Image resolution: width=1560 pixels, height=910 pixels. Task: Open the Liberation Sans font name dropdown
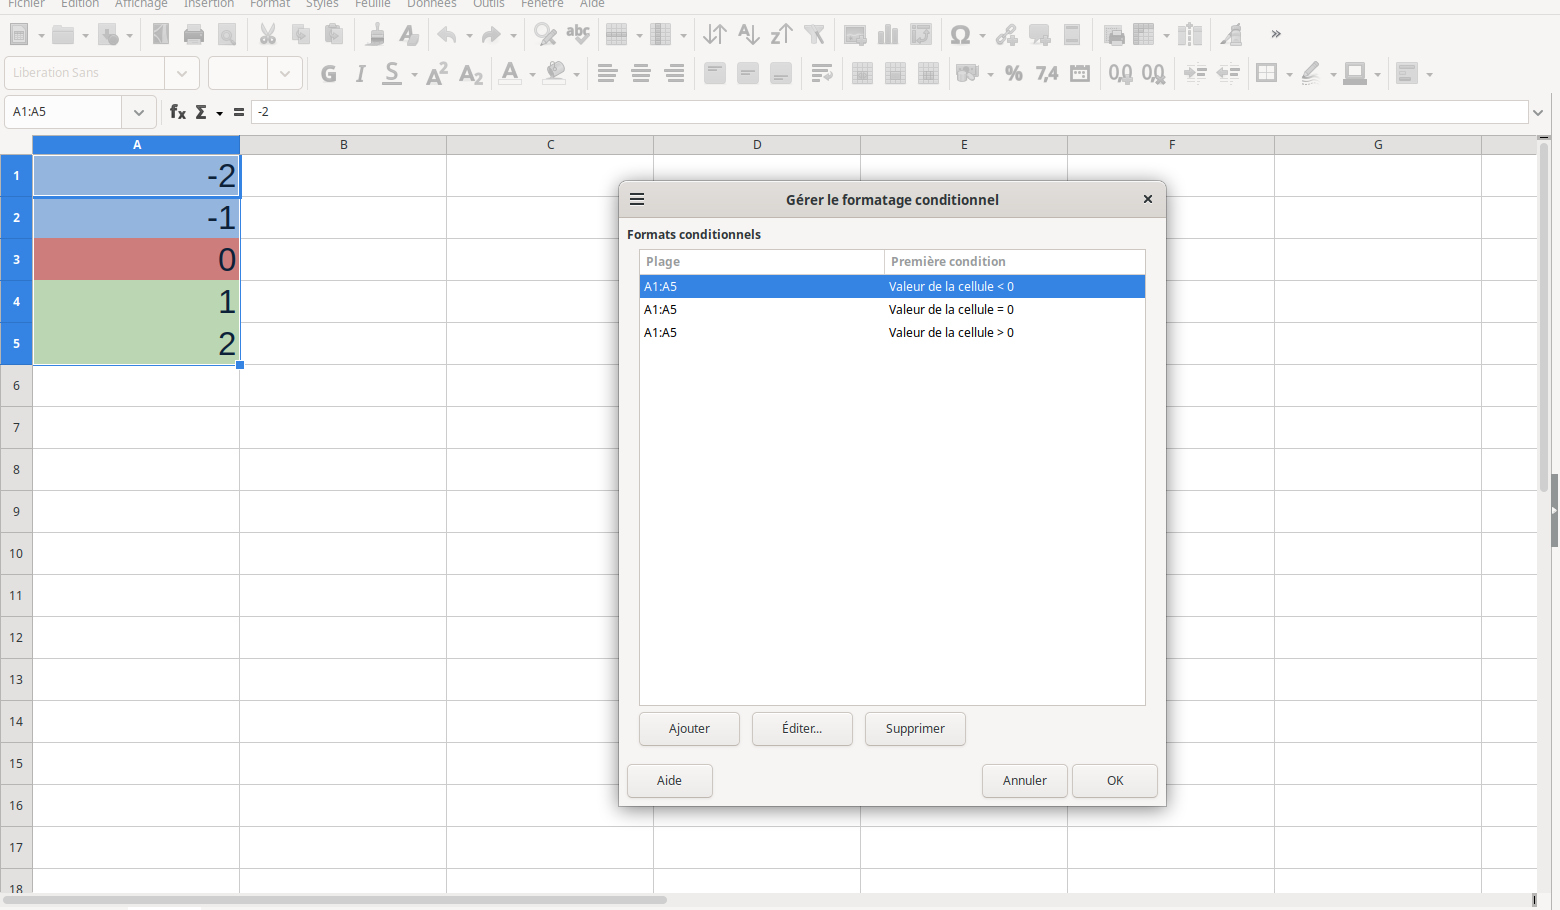click(x=181, y=73)
